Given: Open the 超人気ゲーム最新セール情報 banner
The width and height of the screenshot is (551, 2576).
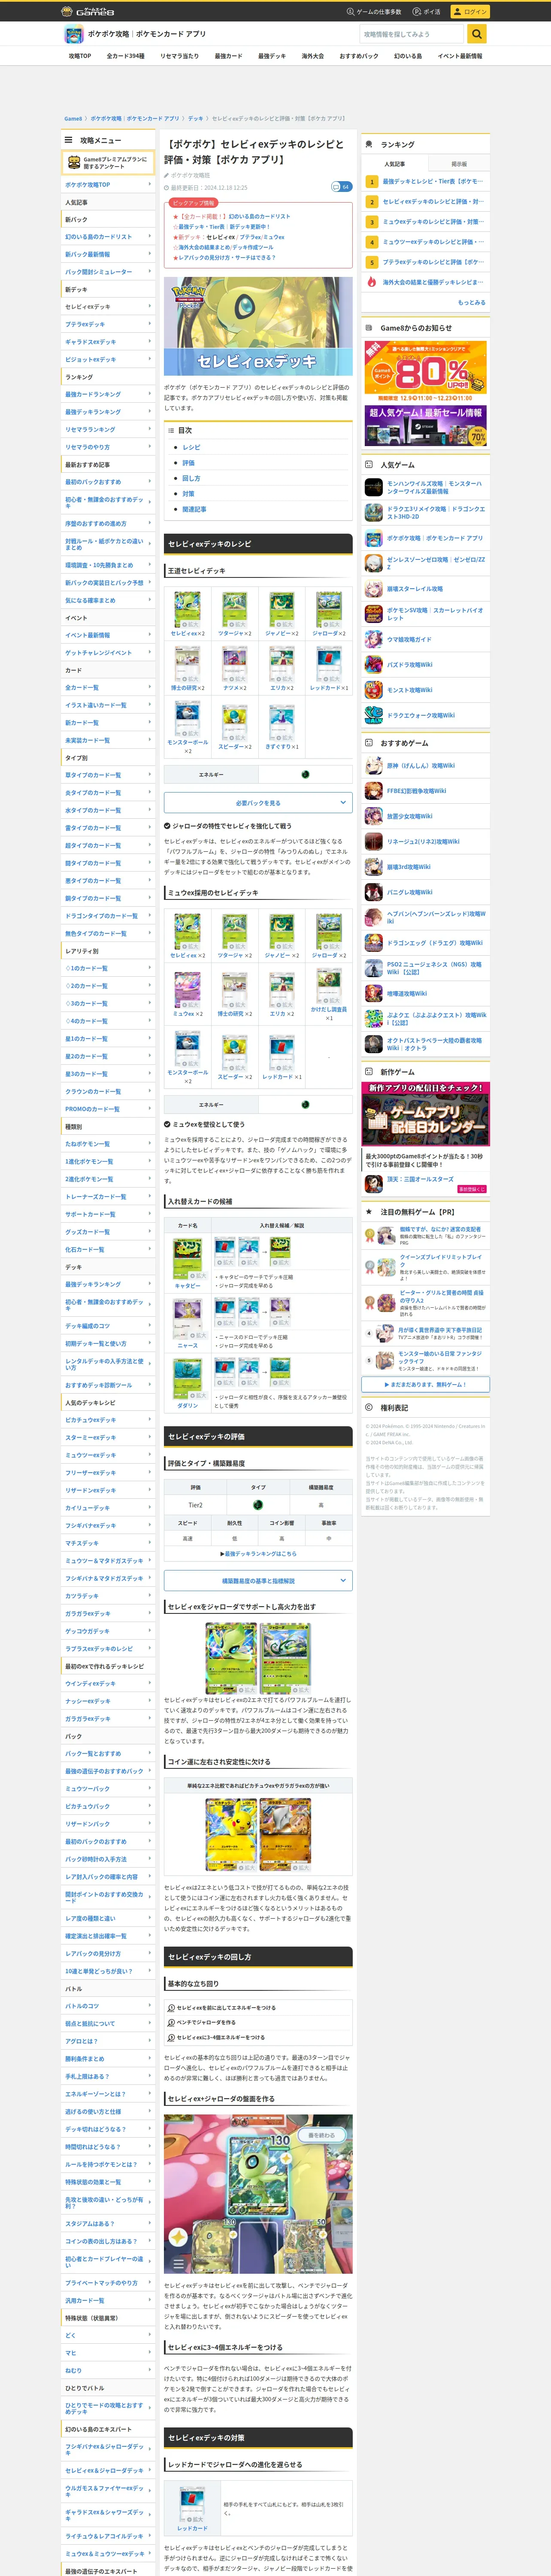Looking at the screenshot, I should [426, 425].
